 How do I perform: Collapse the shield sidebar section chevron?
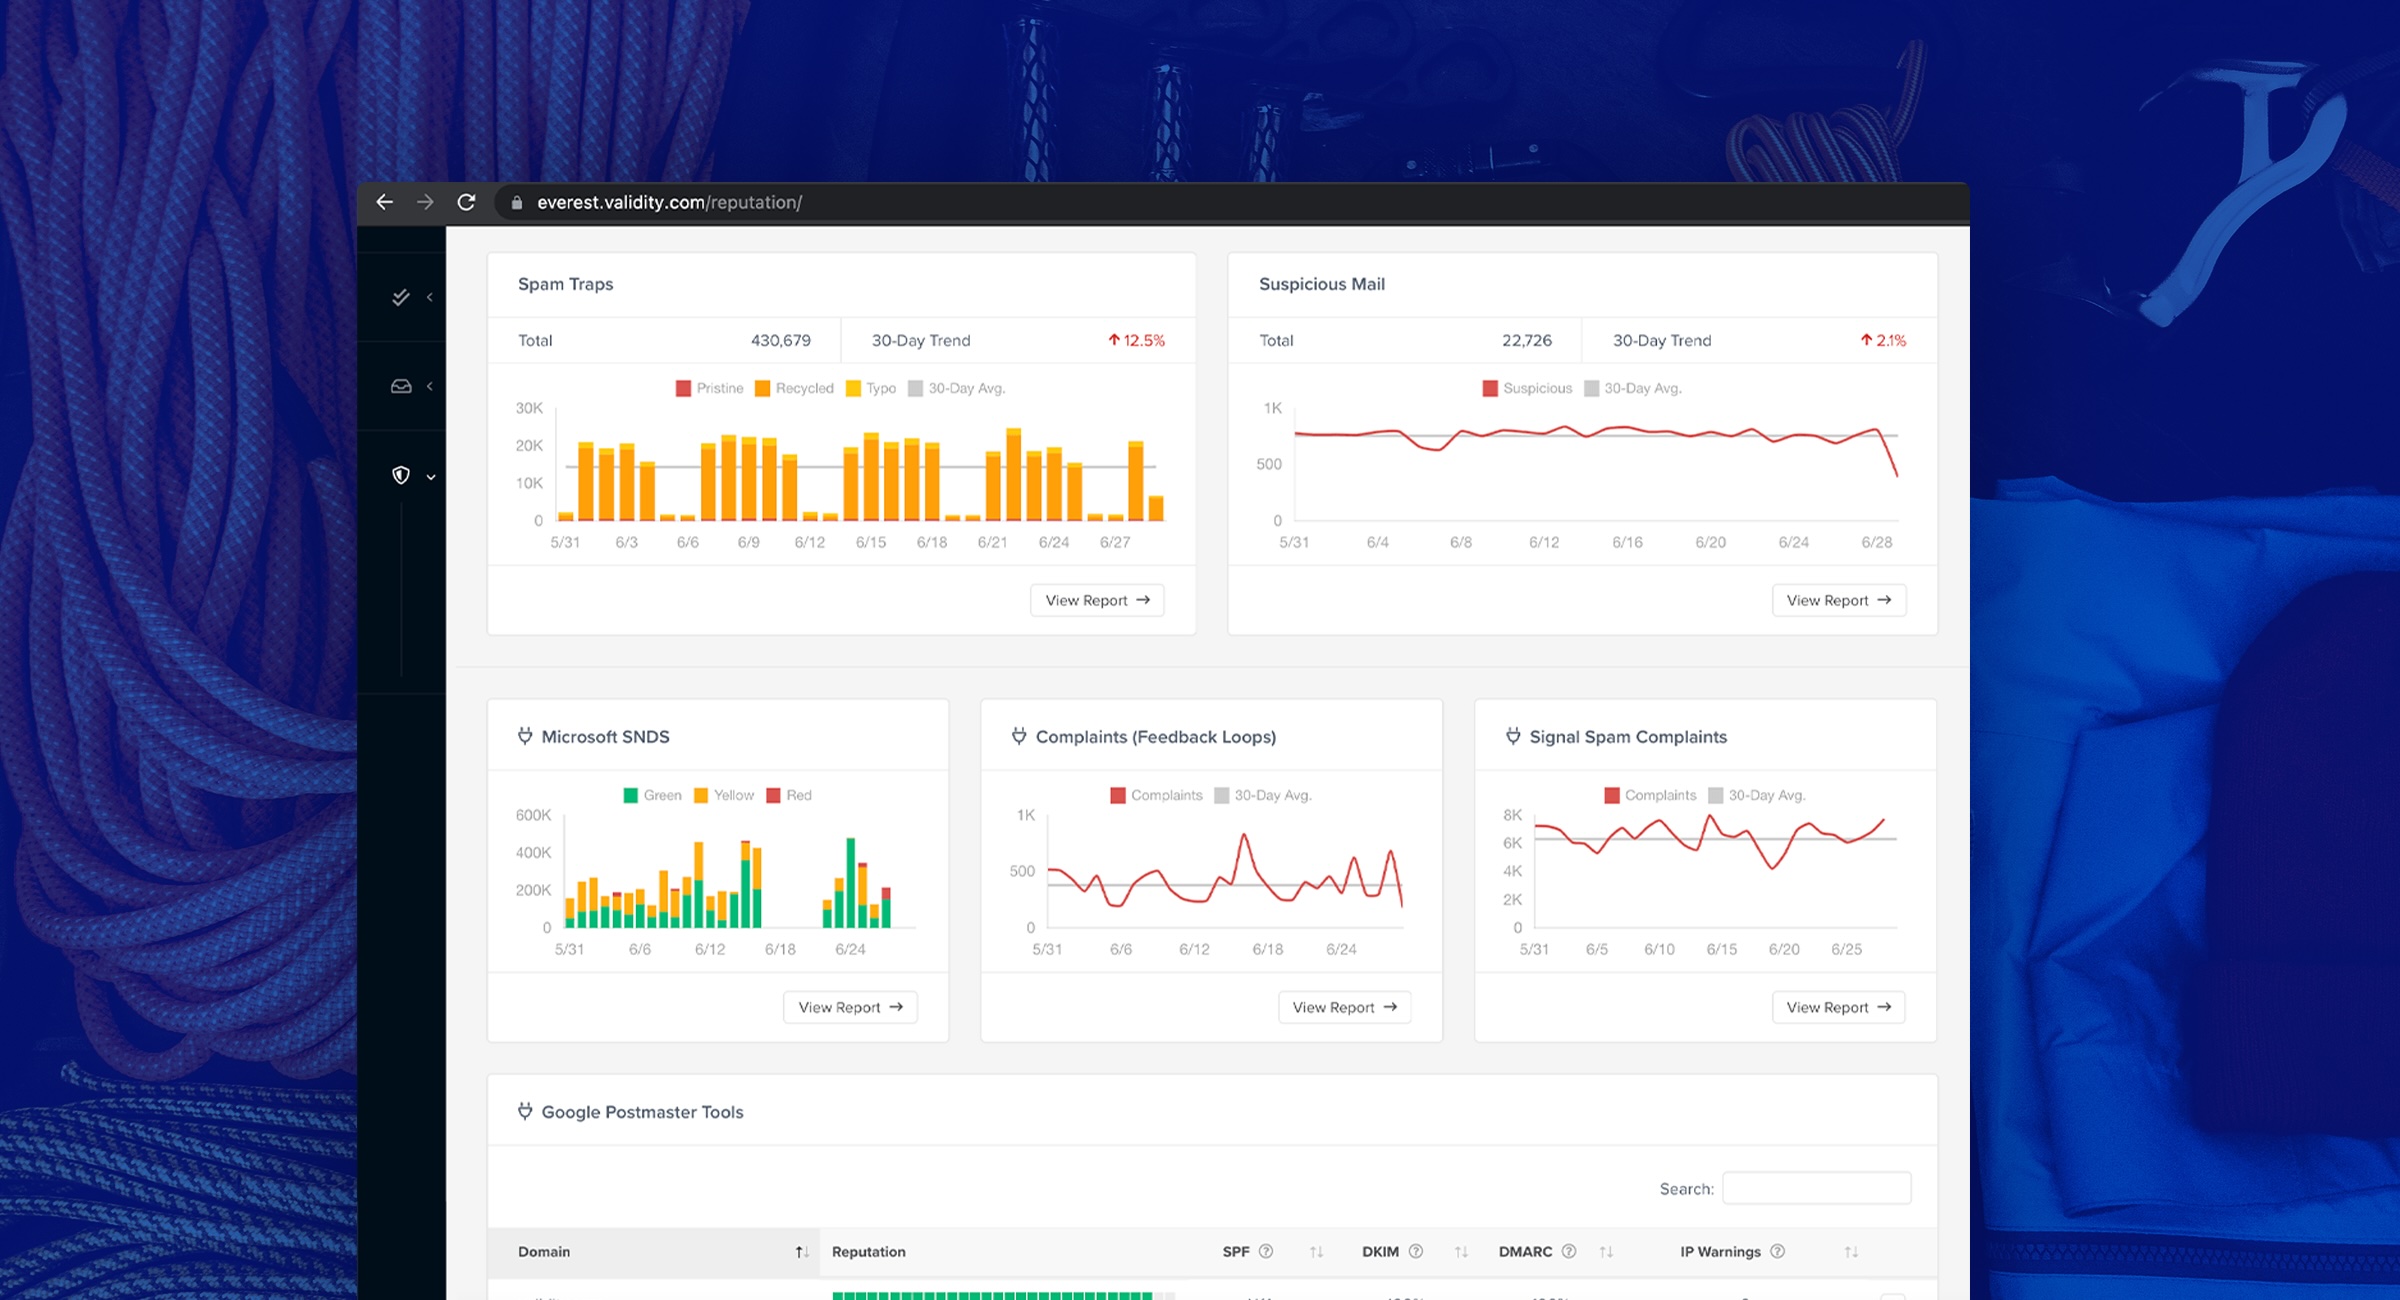(x=431, y=477)
